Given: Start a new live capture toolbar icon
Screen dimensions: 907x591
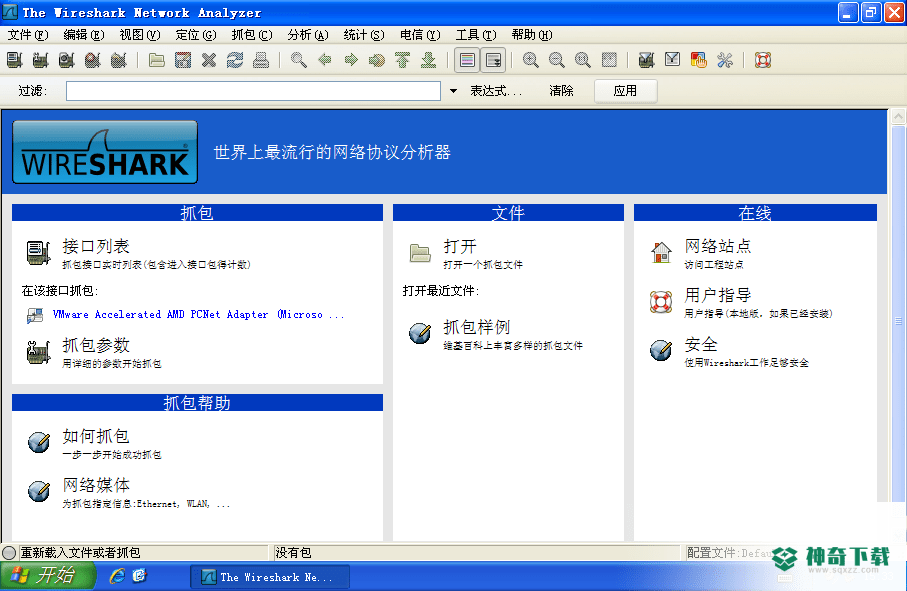Looking at the screenshot, I should coord(67,60).
